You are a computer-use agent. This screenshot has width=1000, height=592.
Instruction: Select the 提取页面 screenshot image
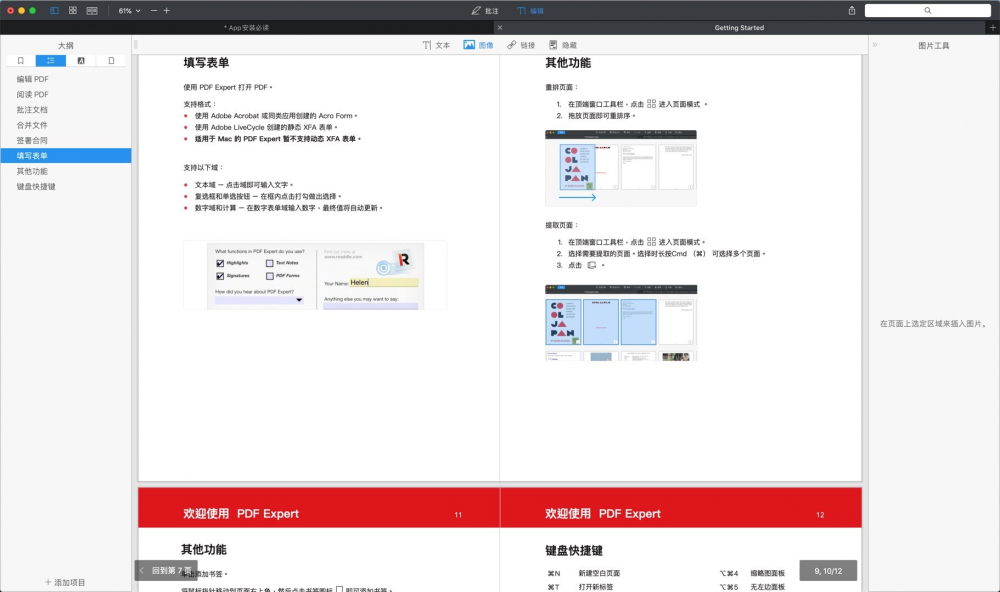[621, 323]
